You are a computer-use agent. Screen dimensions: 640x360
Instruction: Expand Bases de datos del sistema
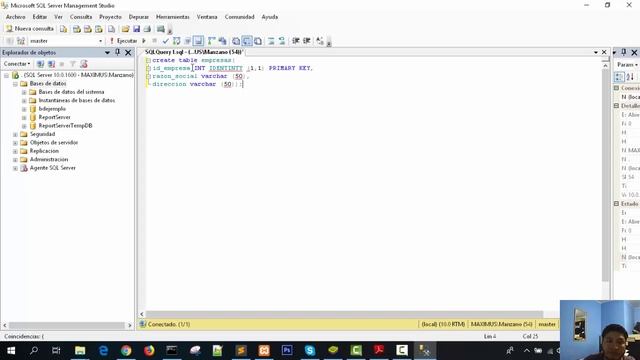pyautogui.click(x=24, y=92)
